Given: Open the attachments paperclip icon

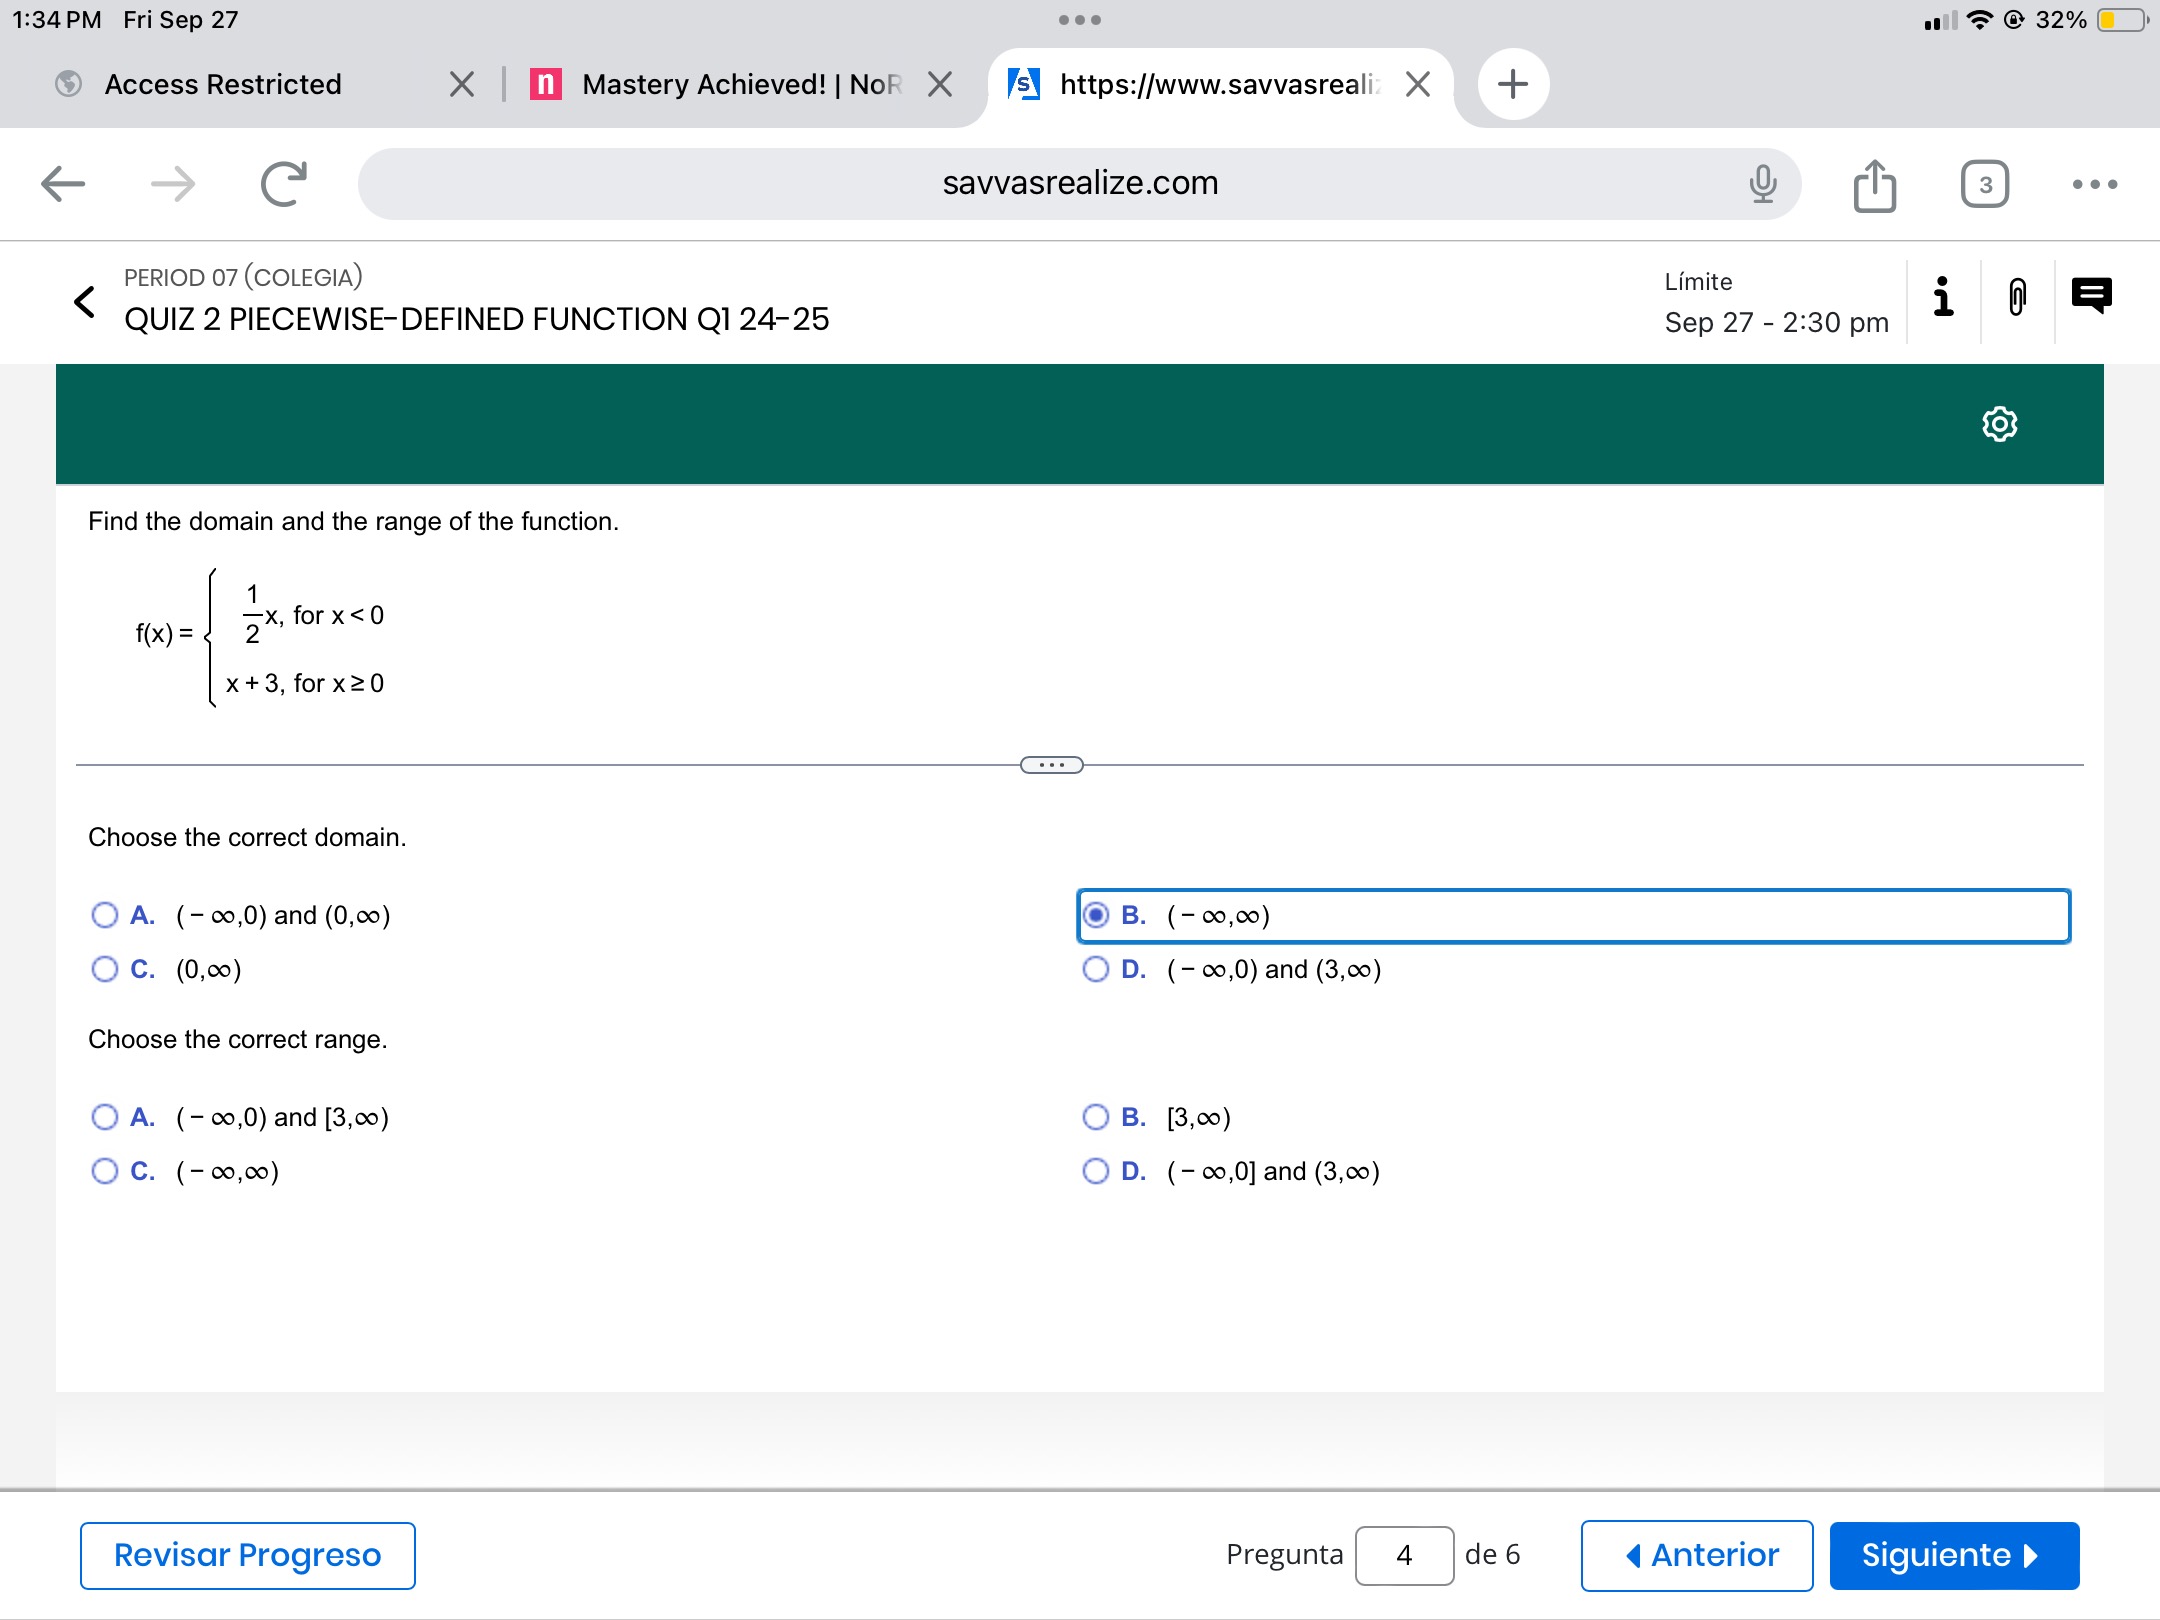Looking at the screenshot, I should coord(2017,297).
